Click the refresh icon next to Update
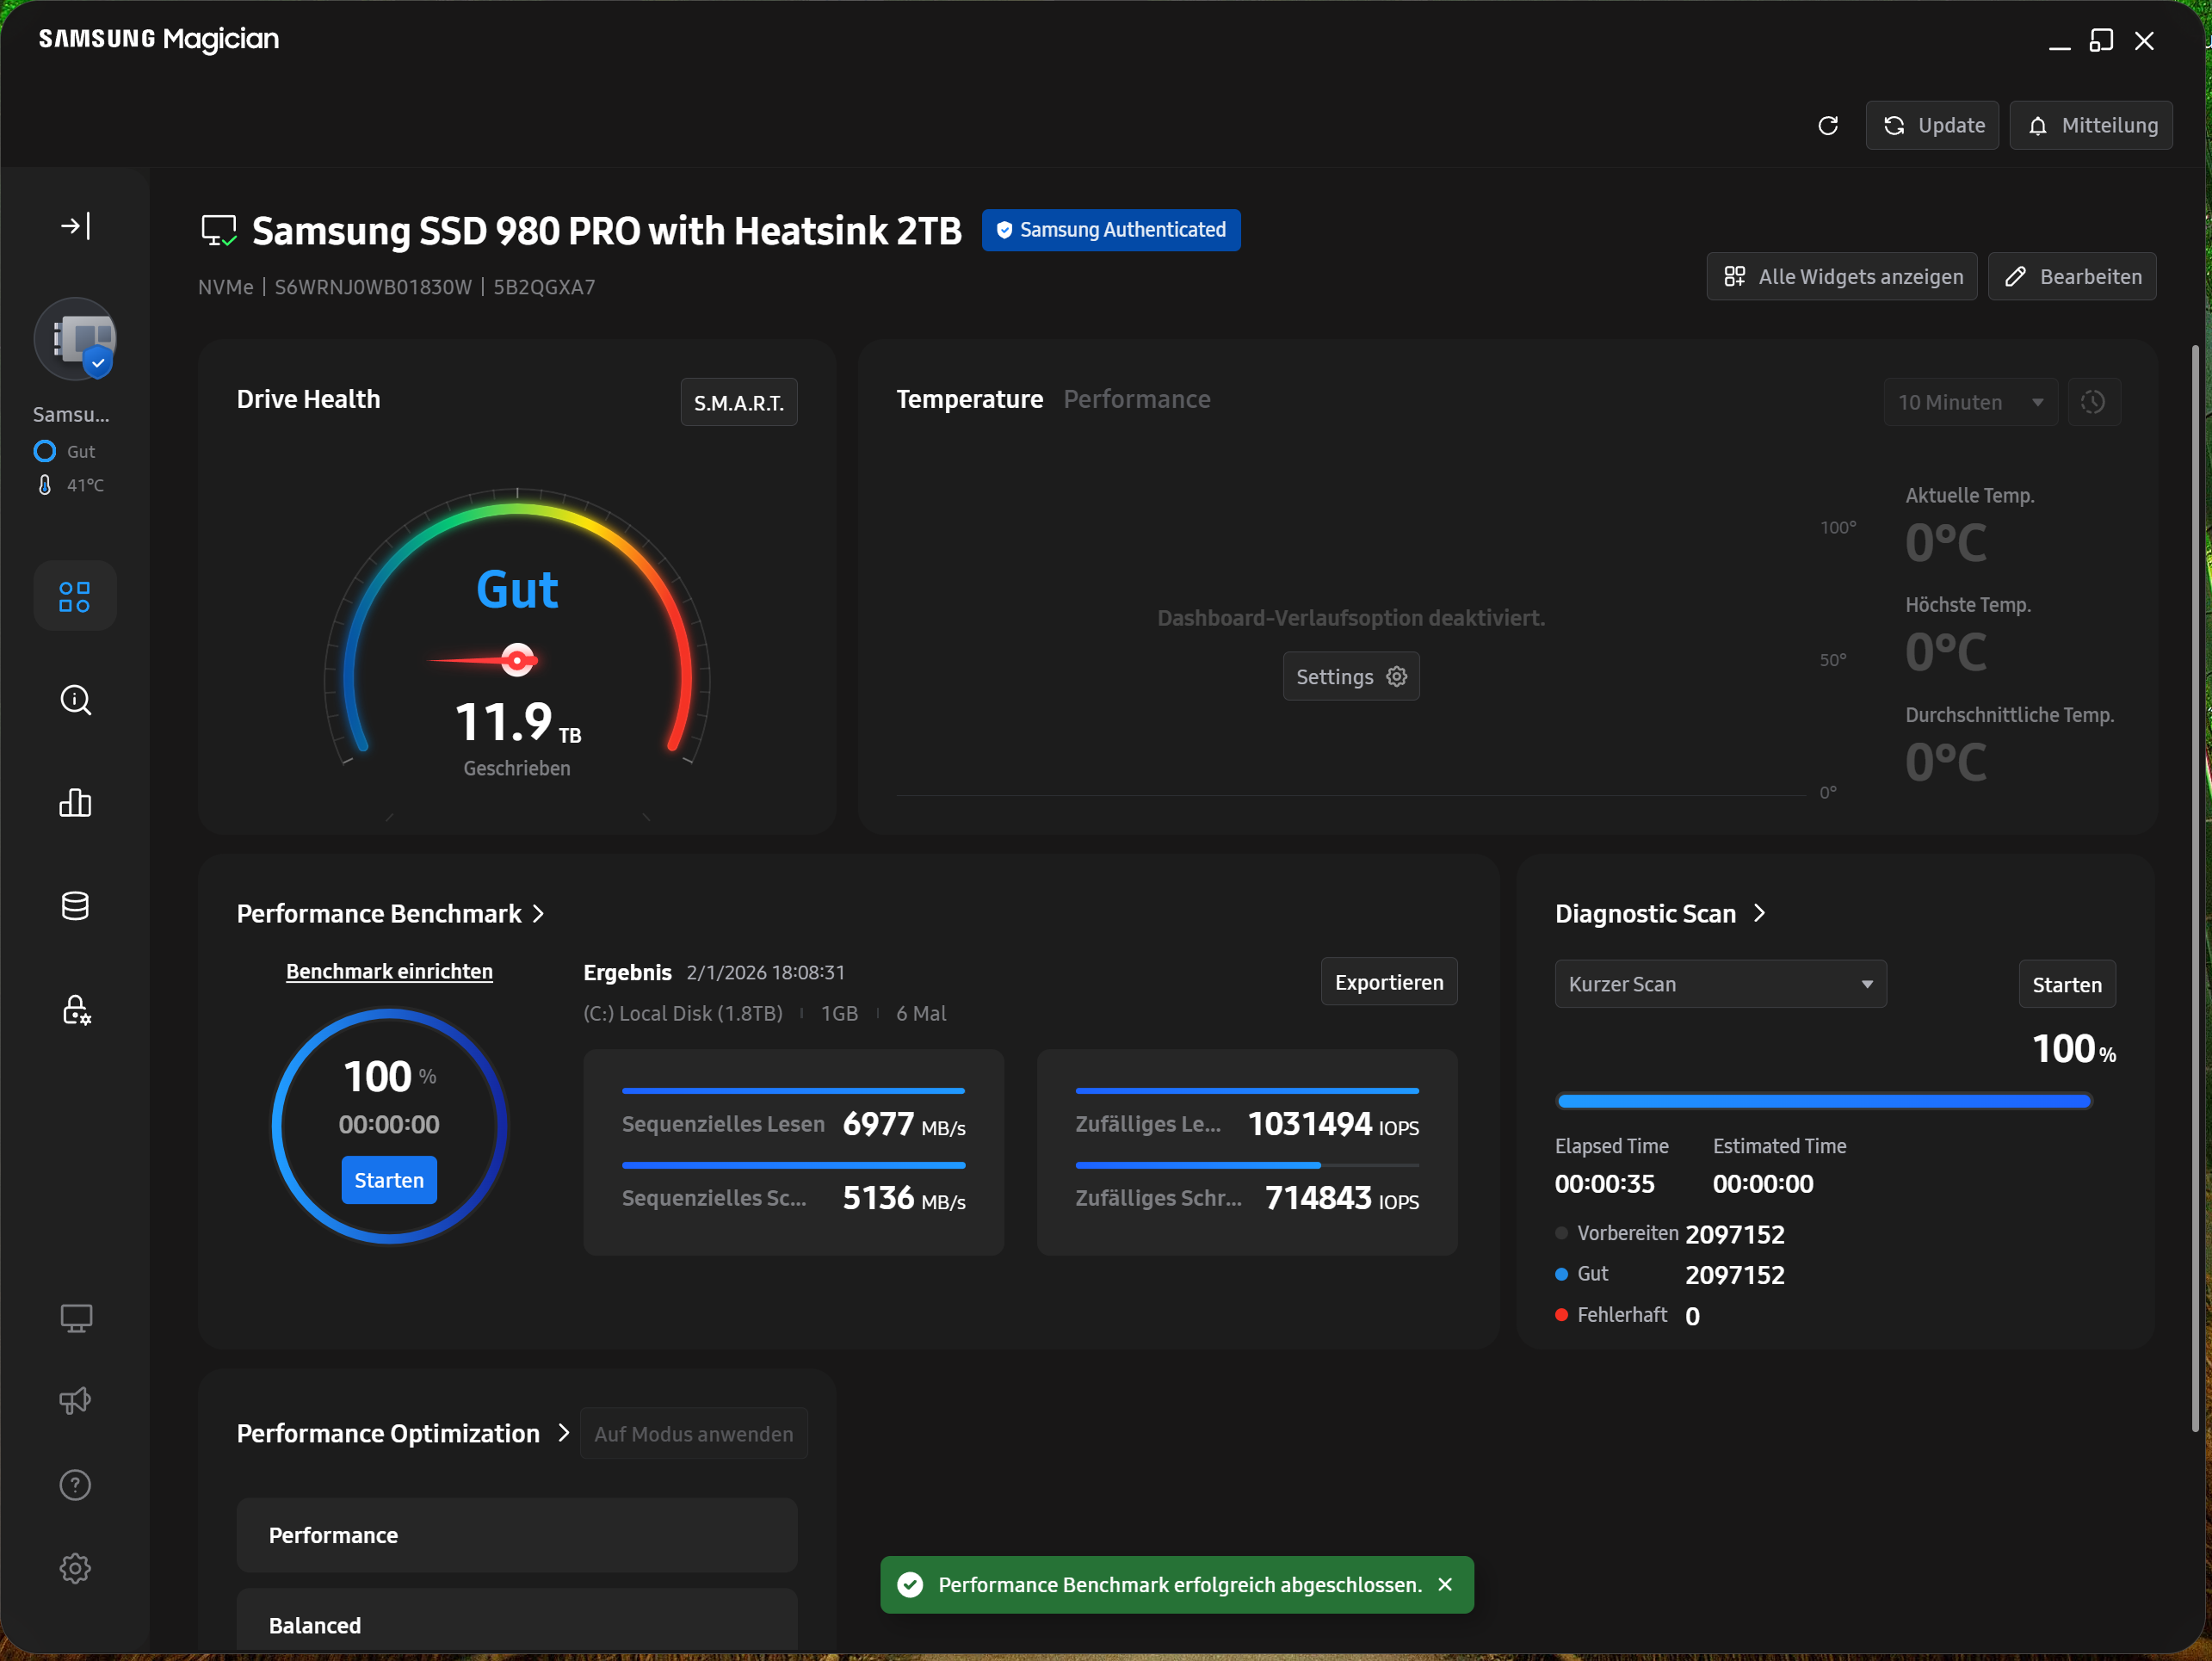The height and width of the screenshot is (1661, 2212). [x=1828, y=126]
